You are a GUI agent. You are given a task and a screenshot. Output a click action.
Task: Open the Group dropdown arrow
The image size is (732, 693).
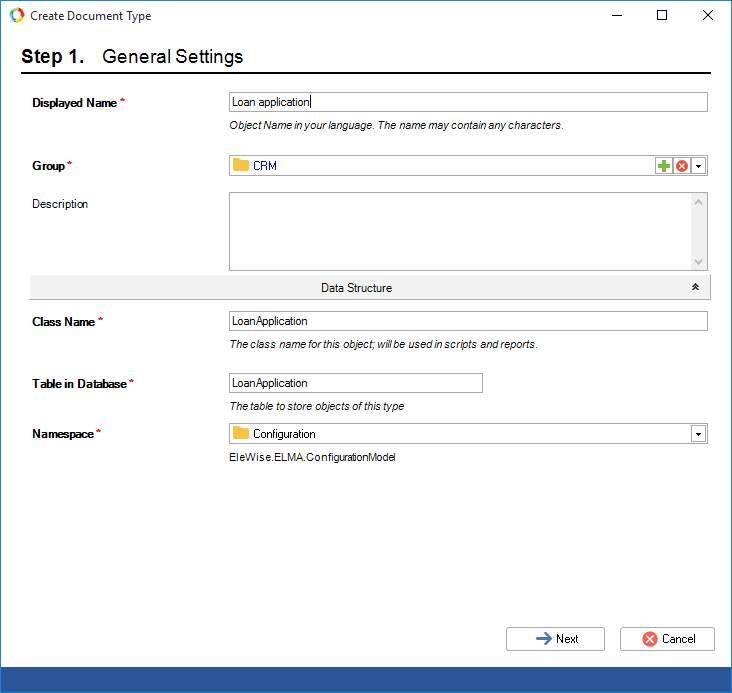pyautogui.click(x=699, y=166)
